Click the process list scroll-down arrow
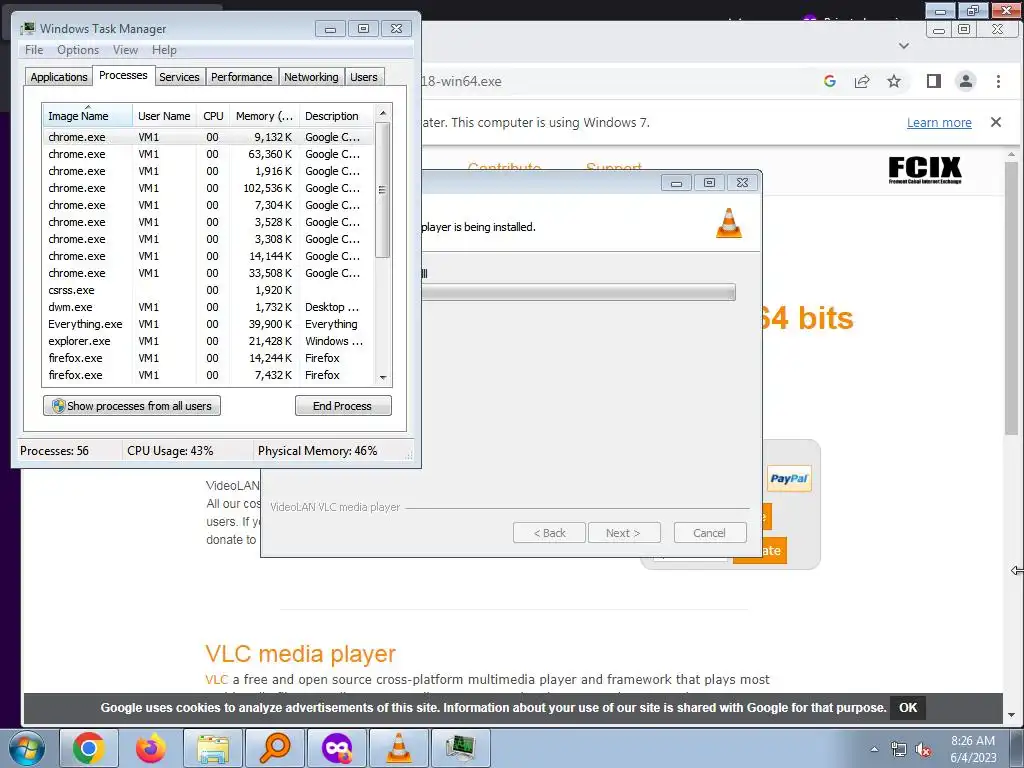This screenshot has width=1024, height=768. 383,377
